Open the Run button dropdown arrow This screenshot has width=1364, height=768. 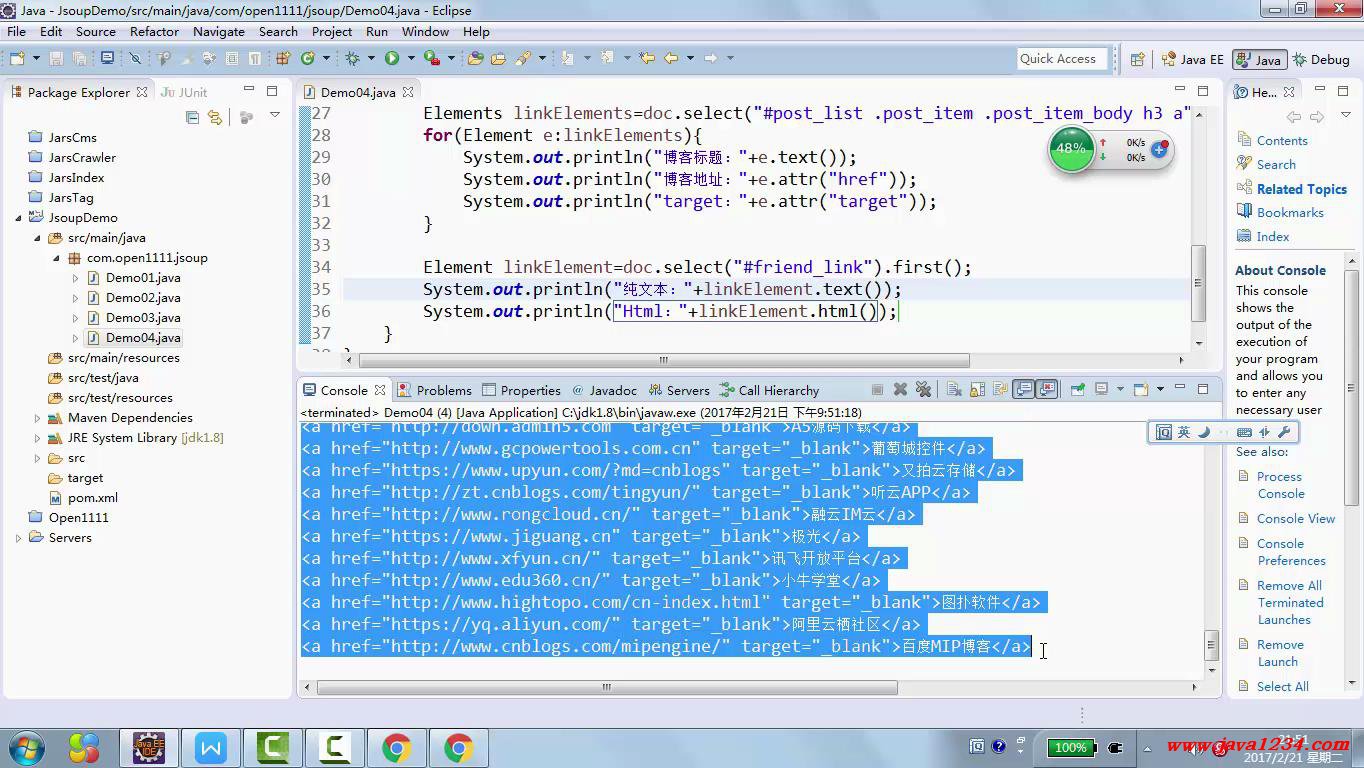click(x=411, y=58)
